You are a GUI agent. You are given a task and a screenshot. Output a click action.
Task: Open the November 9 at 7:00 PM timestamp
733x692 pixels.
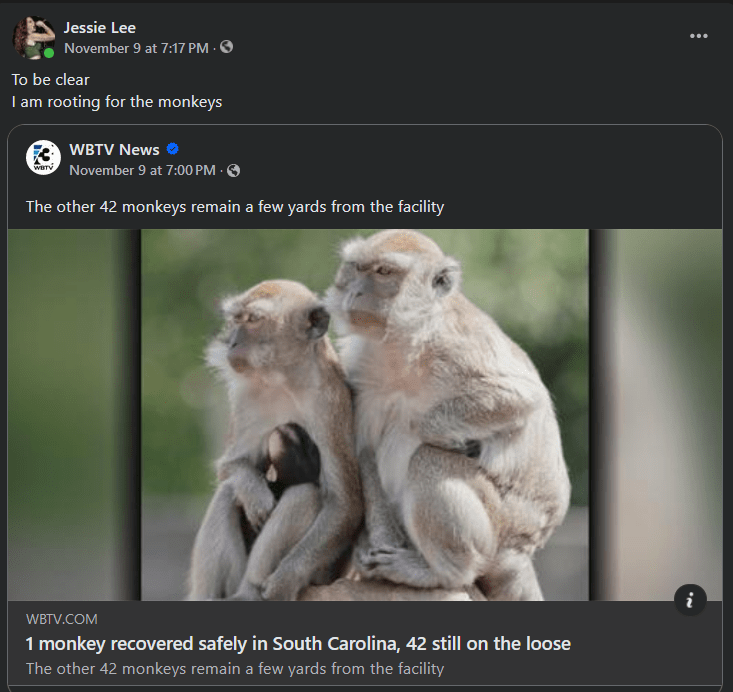tap(142, 170)
